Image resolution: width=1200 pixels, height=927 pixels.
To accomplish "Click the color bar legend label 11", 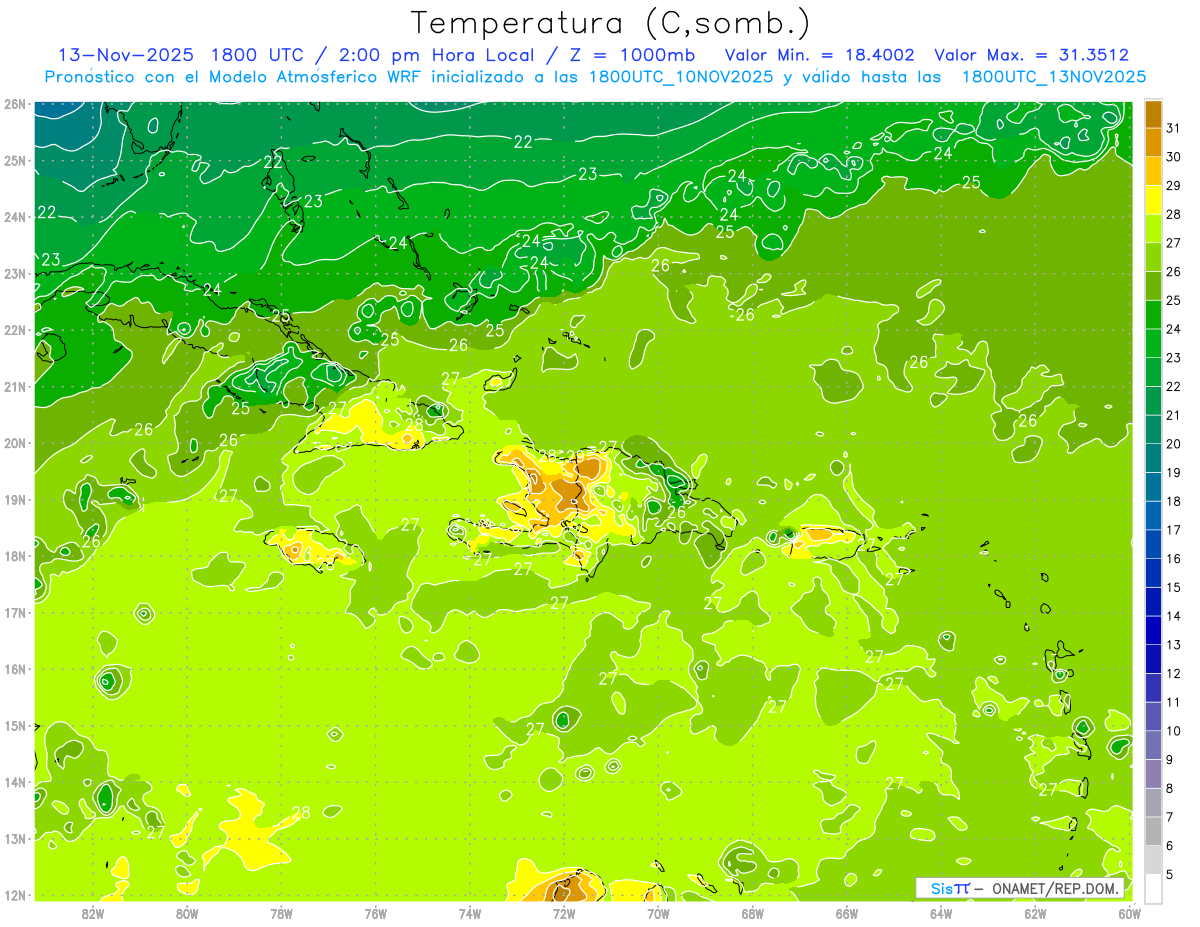I will [1174, 702].
